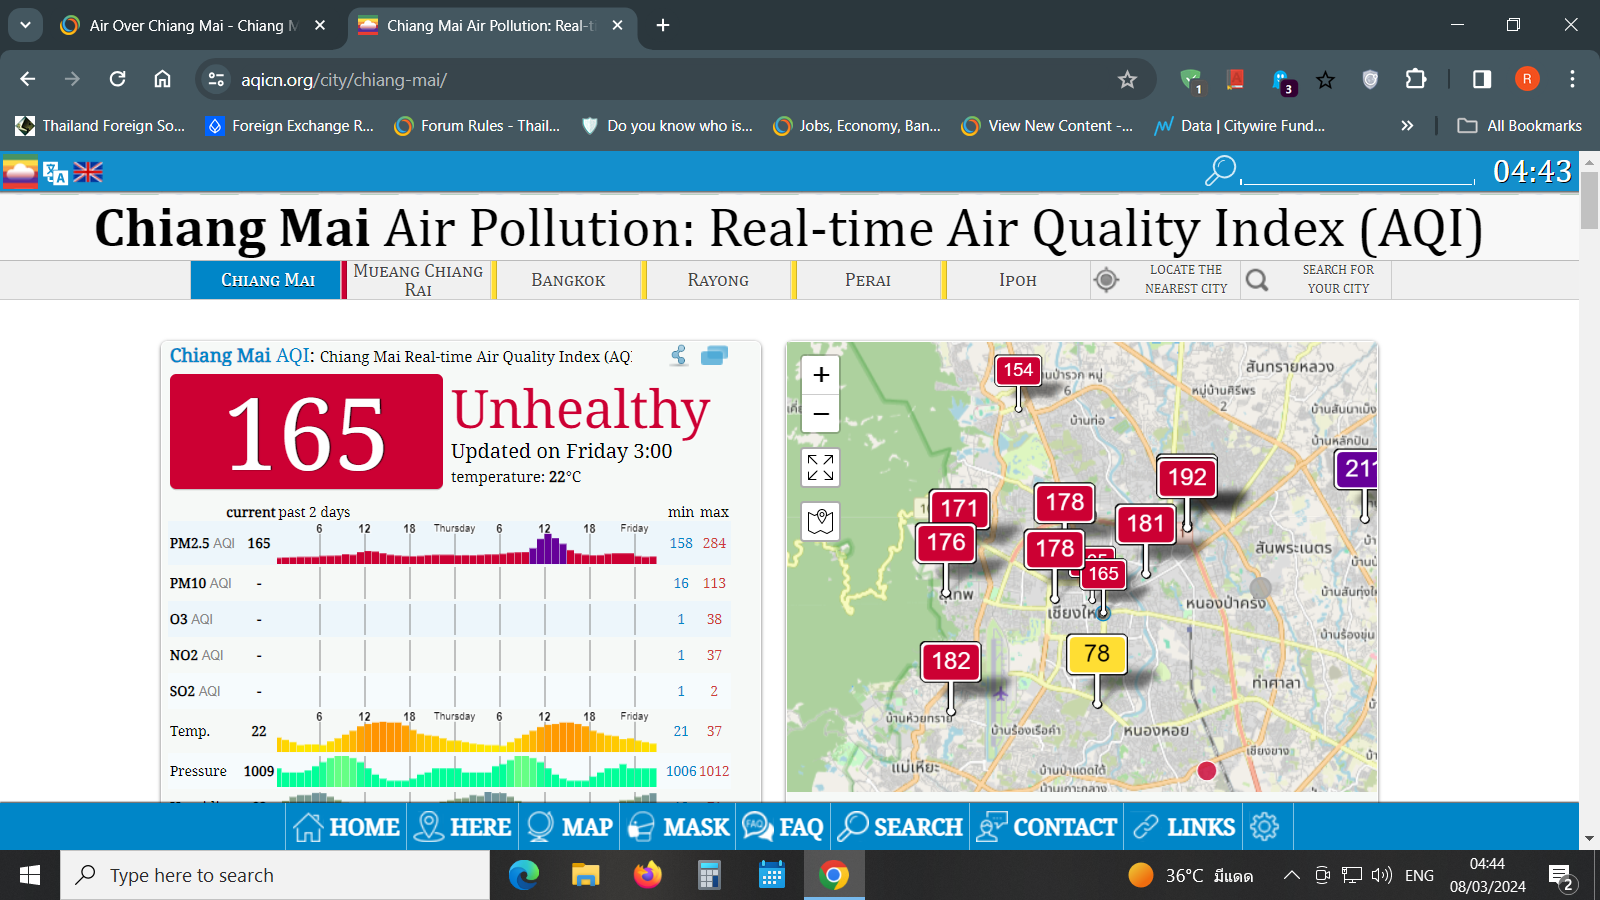Screen dimensions: 1600x900
Task: Click the locate nearest city compass icon
Action: click(1106, 280)
